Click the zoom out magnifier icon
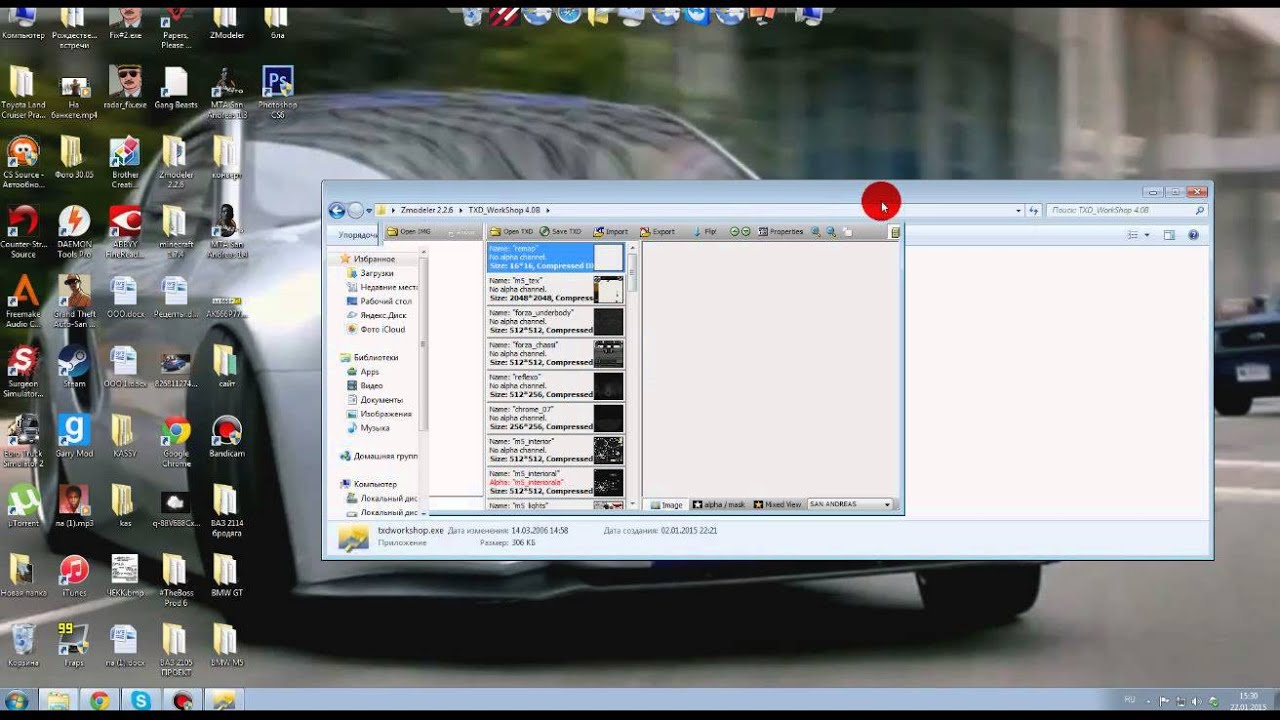The height and width of the screenshot is (720, 1280). [x=830, y=232]
